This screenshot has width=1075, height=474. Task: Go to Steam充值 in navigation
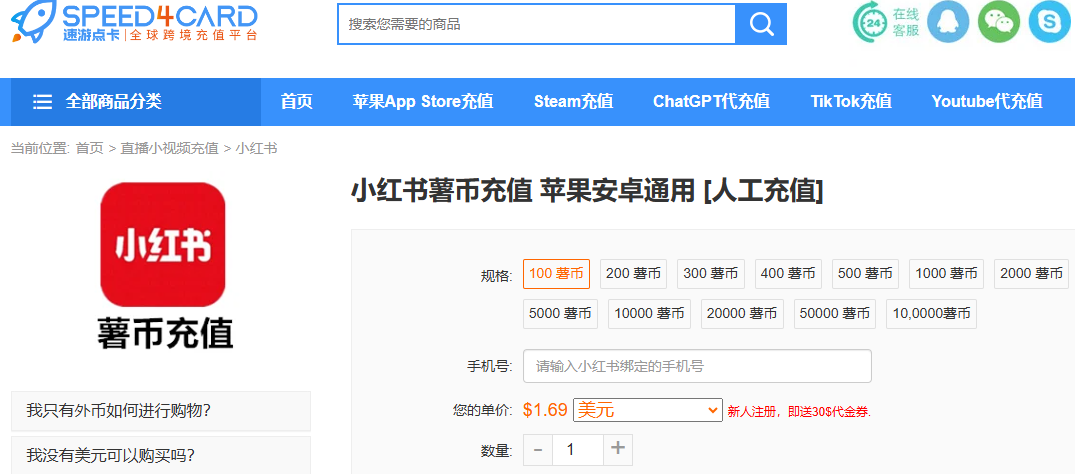point(573,102)
